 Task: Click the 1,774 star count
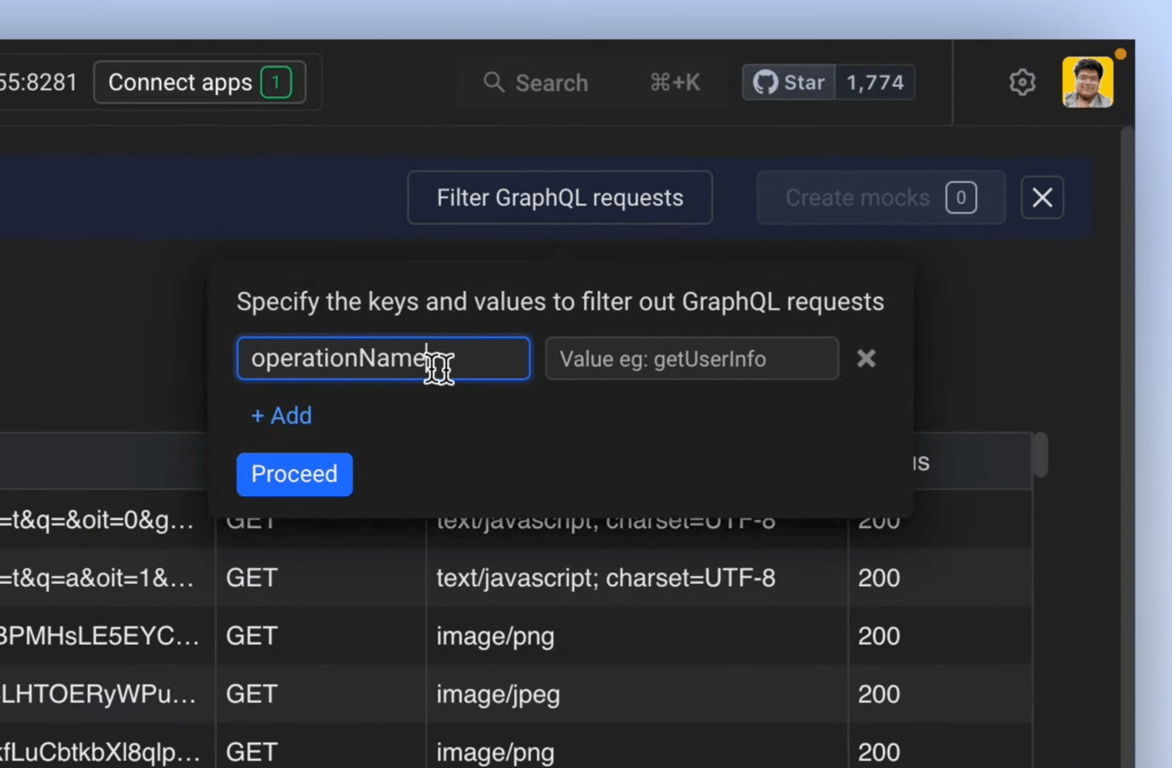pyautogui.click(x=875, y=82)
